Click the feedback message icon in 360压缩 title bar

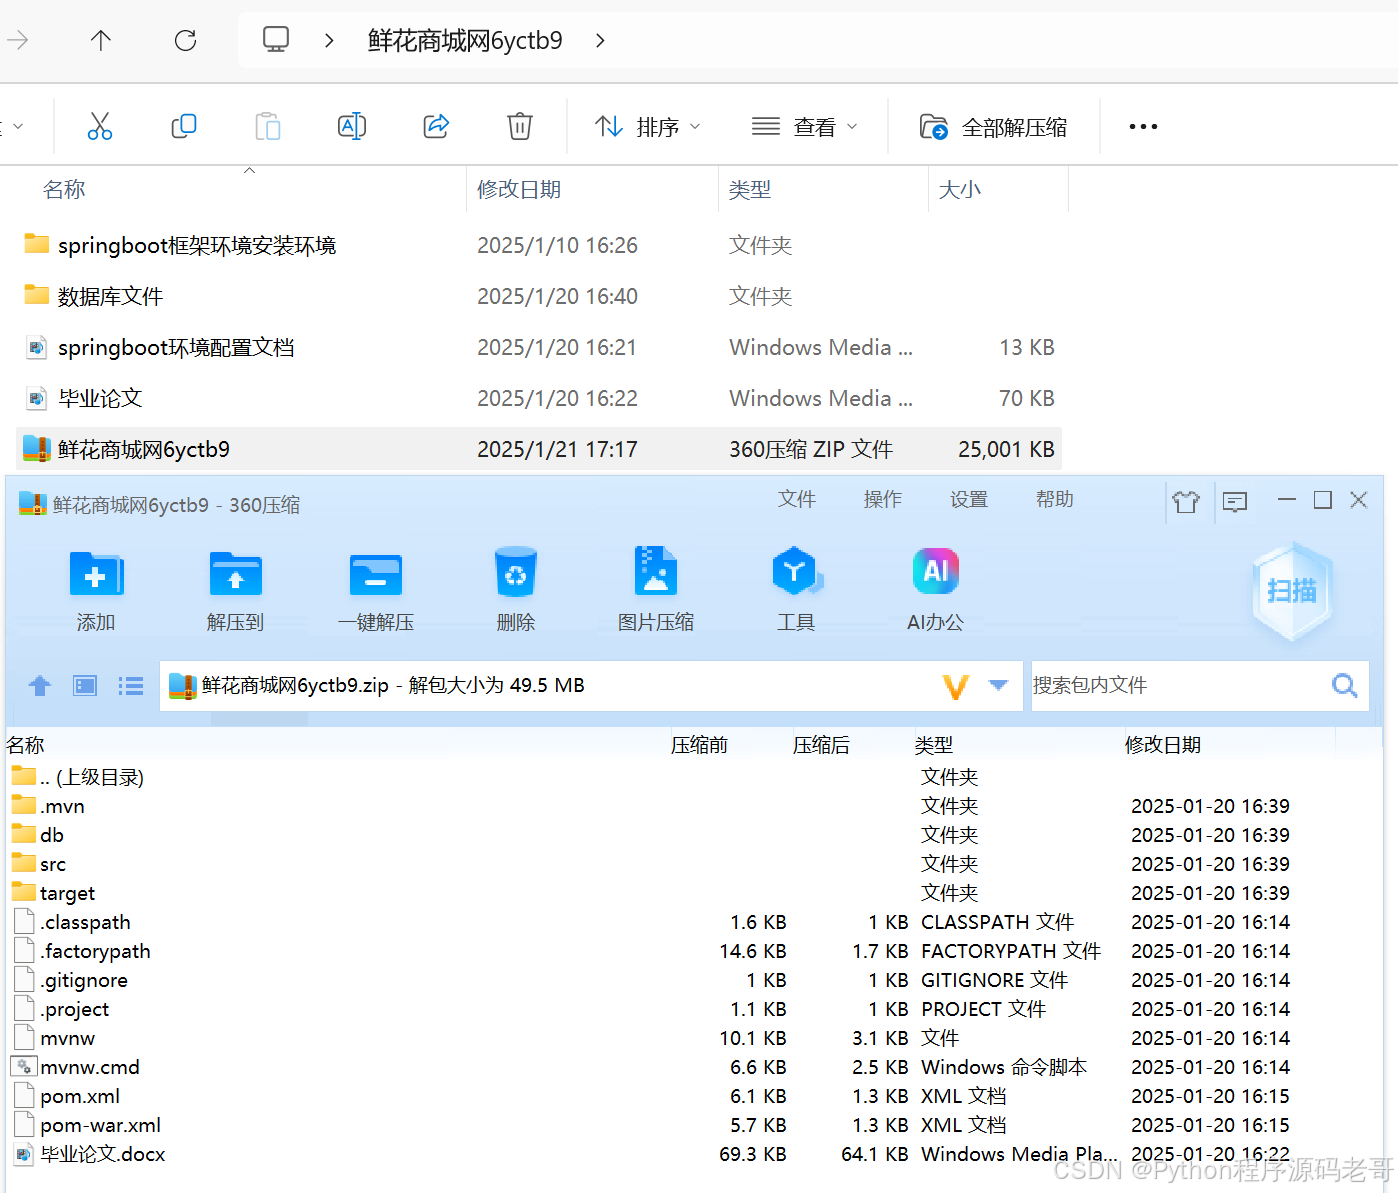[1235, 501]
